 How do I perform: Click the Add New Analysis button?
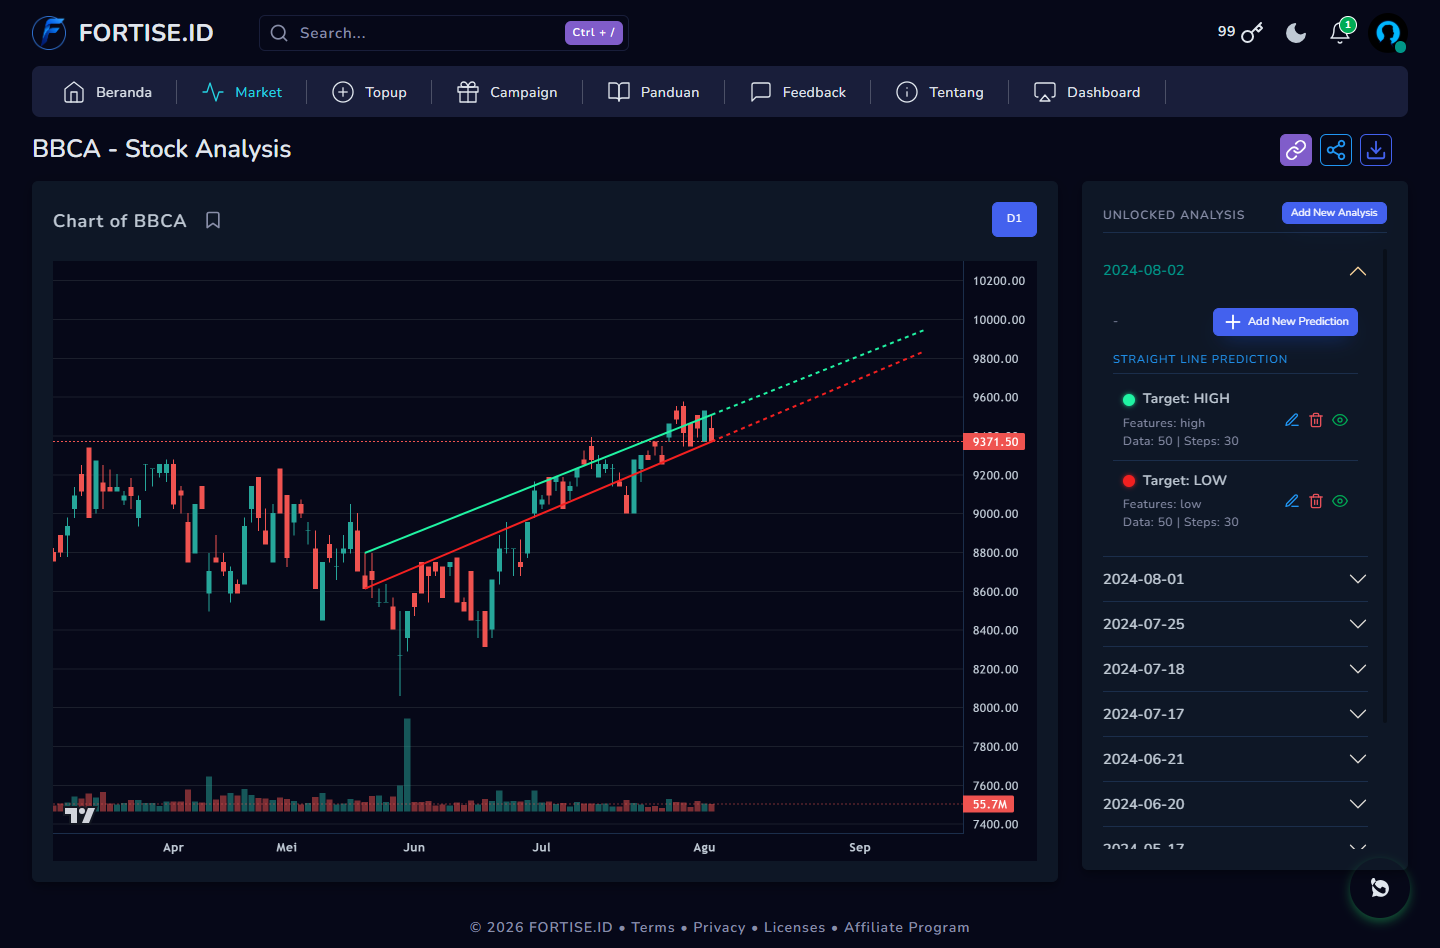(x=1334, y=213)
